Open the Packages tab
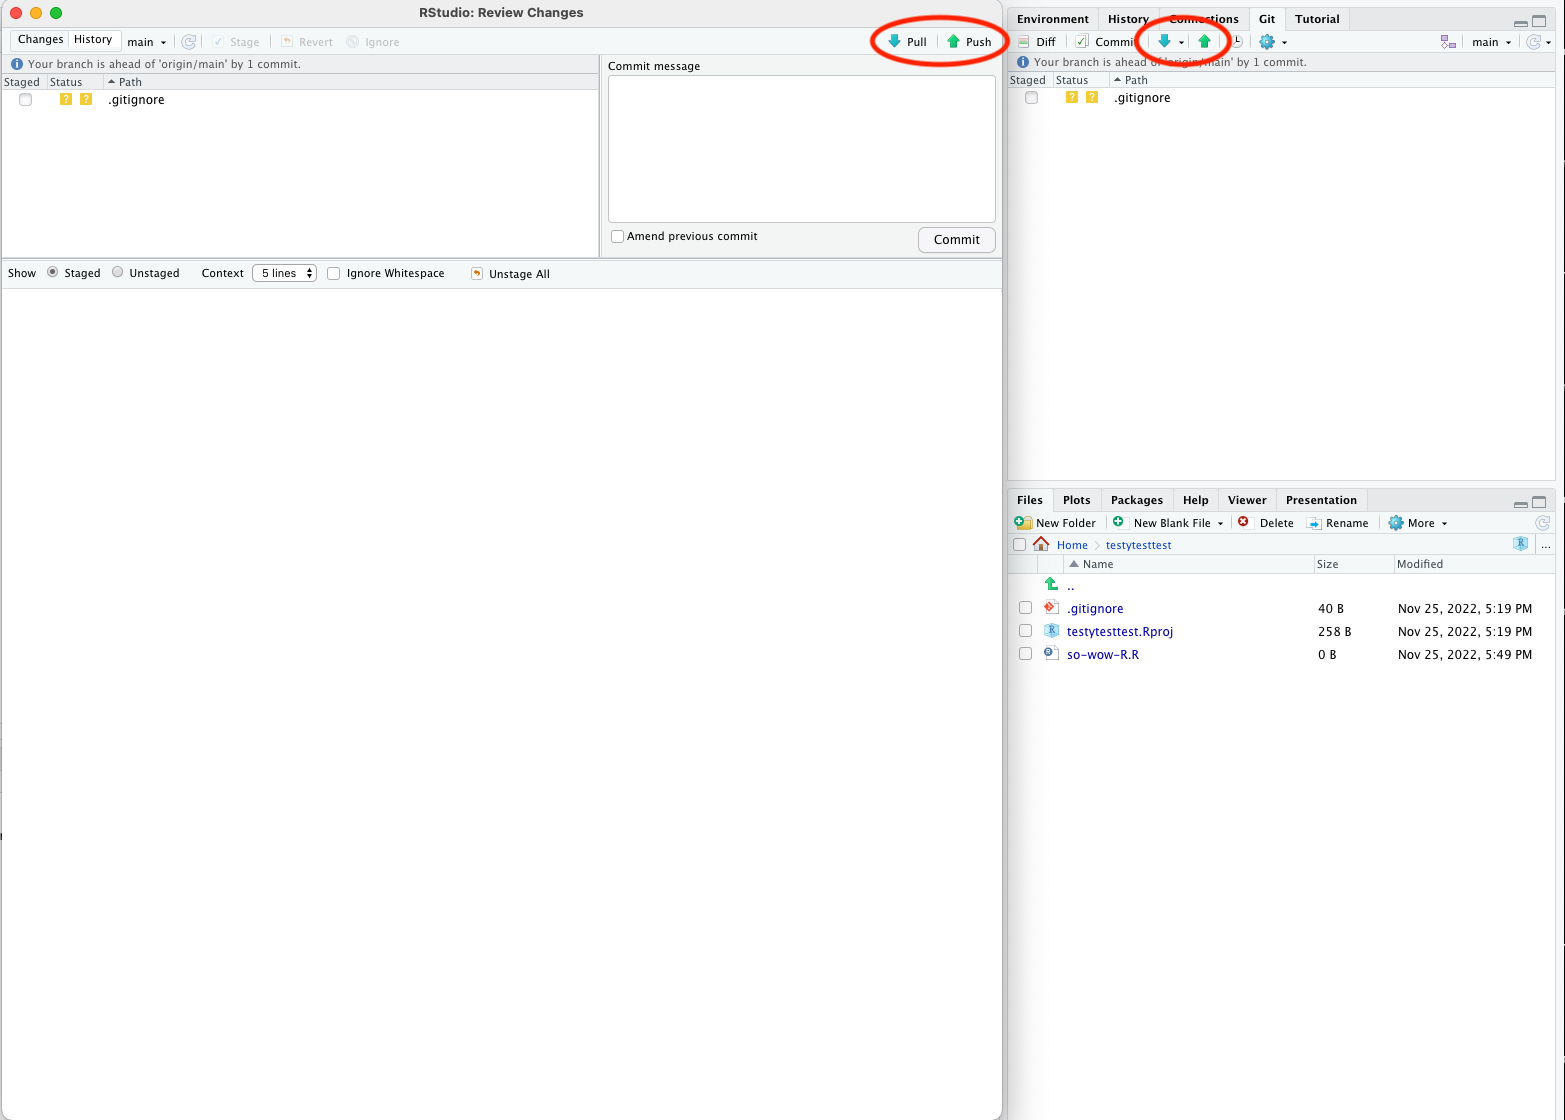This screenshot has height=1120, width=1565. 1136,500
